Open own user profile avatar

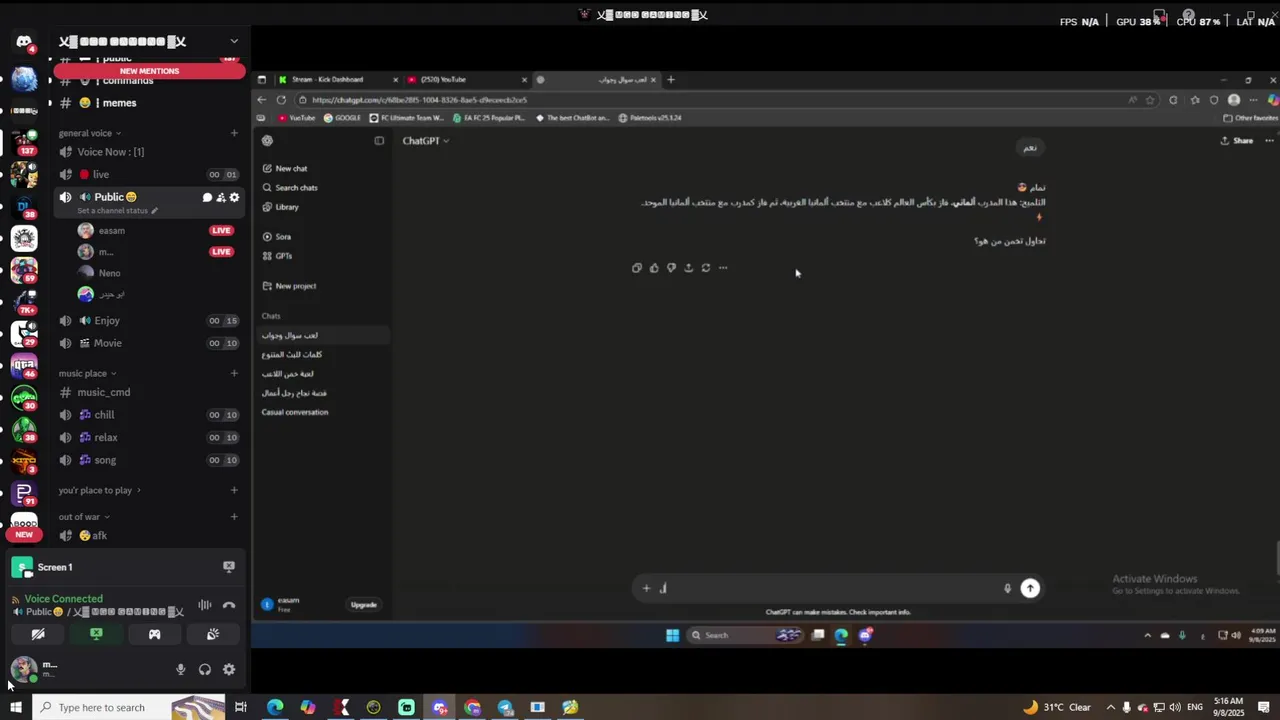23,669
